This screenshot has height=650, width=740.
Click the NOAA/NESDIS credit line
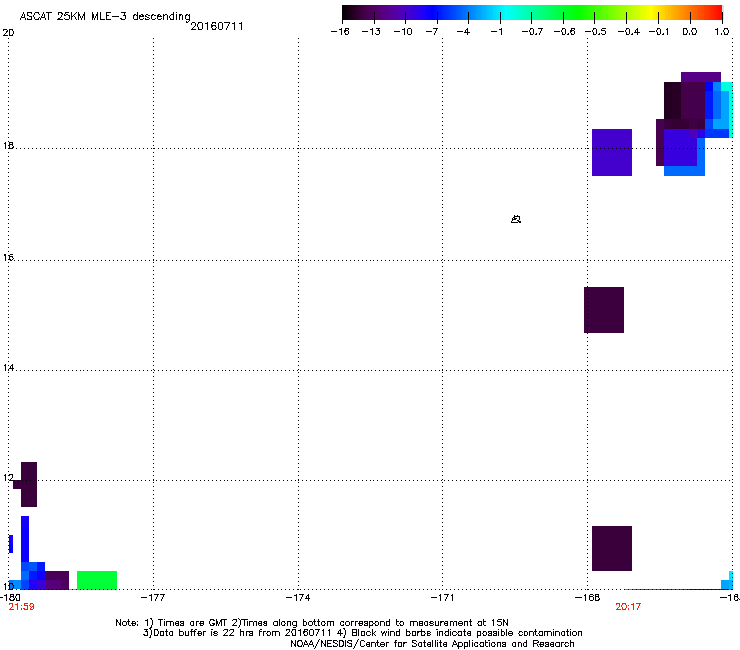tap(432, 644)
